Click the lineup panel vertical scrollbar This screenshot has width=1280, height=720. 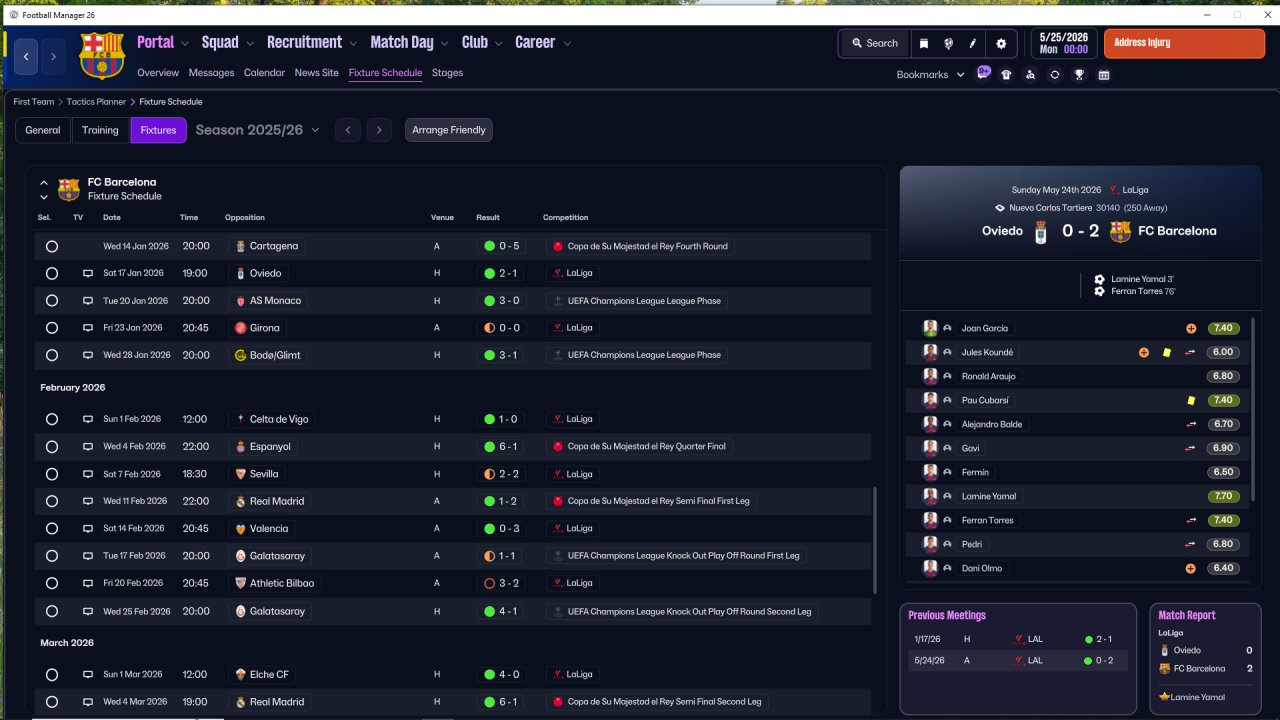point(1253,410)
